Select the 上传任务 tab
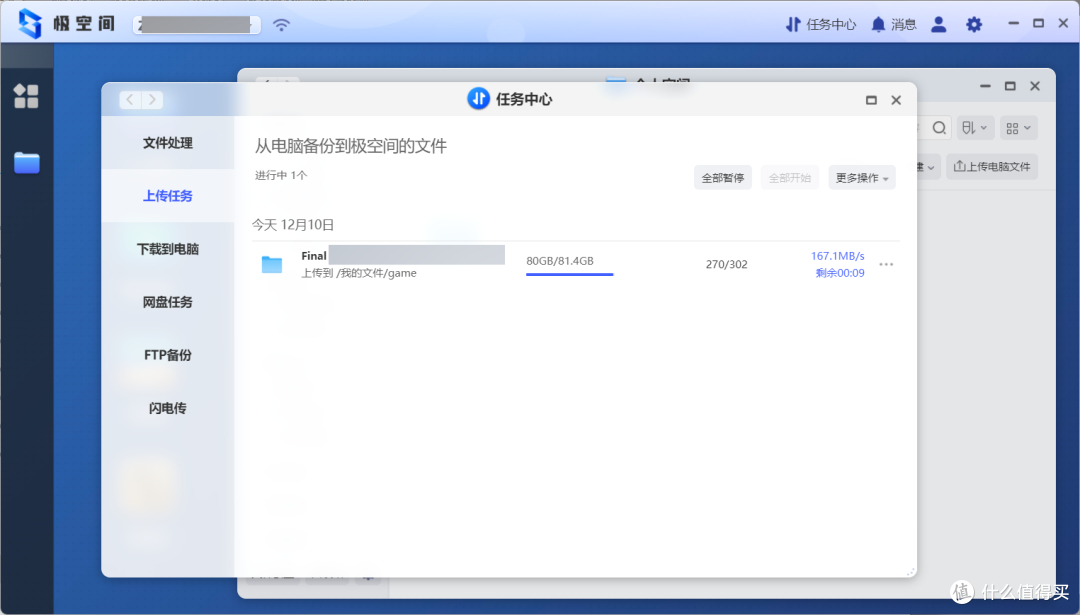 click(x=167, y=196)
